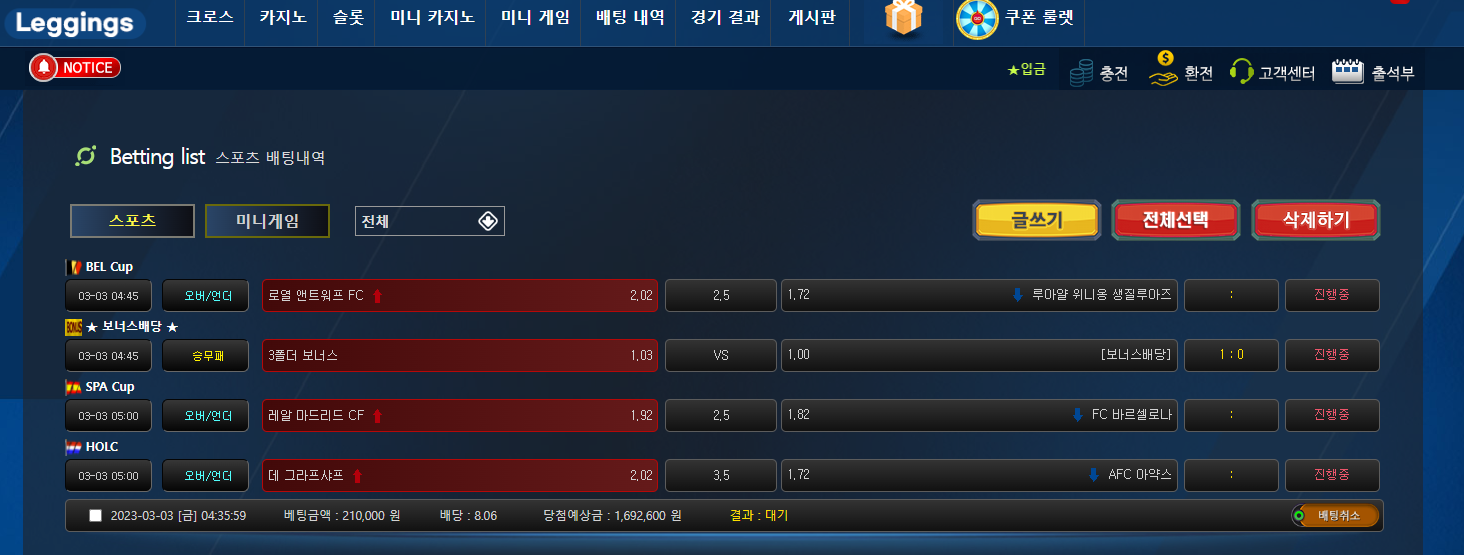The width and height of the screenshot is (1464, 555).
Task: Open 출석부 attendance calendar icon
Action: 1348,71
